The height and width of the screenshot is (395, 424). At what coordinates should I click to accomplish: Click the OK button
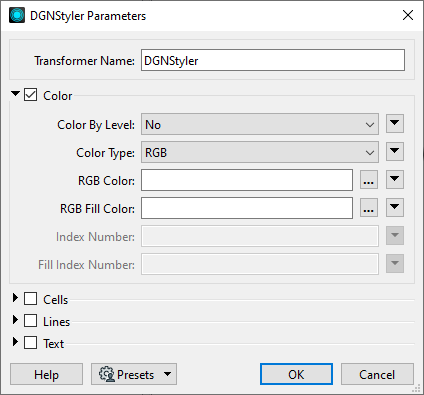pyautogui.click(x=296, y=374)
